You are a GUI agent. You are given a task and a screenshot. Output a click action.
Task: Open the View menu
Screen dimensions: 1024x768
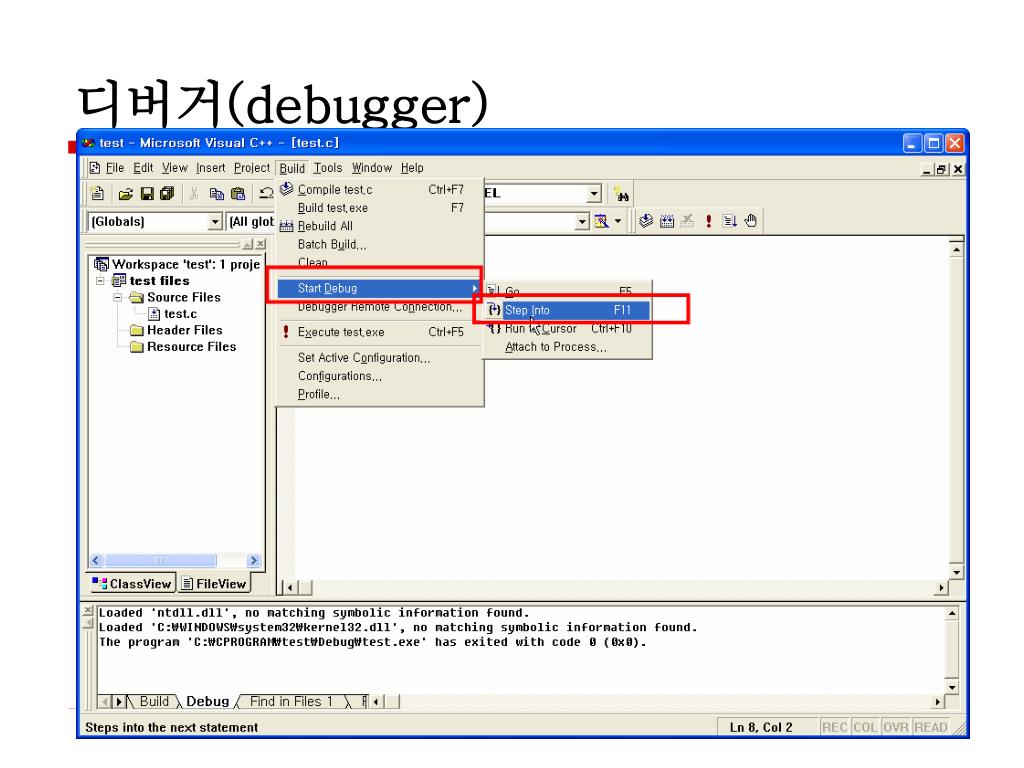click(x=174, y=168)
